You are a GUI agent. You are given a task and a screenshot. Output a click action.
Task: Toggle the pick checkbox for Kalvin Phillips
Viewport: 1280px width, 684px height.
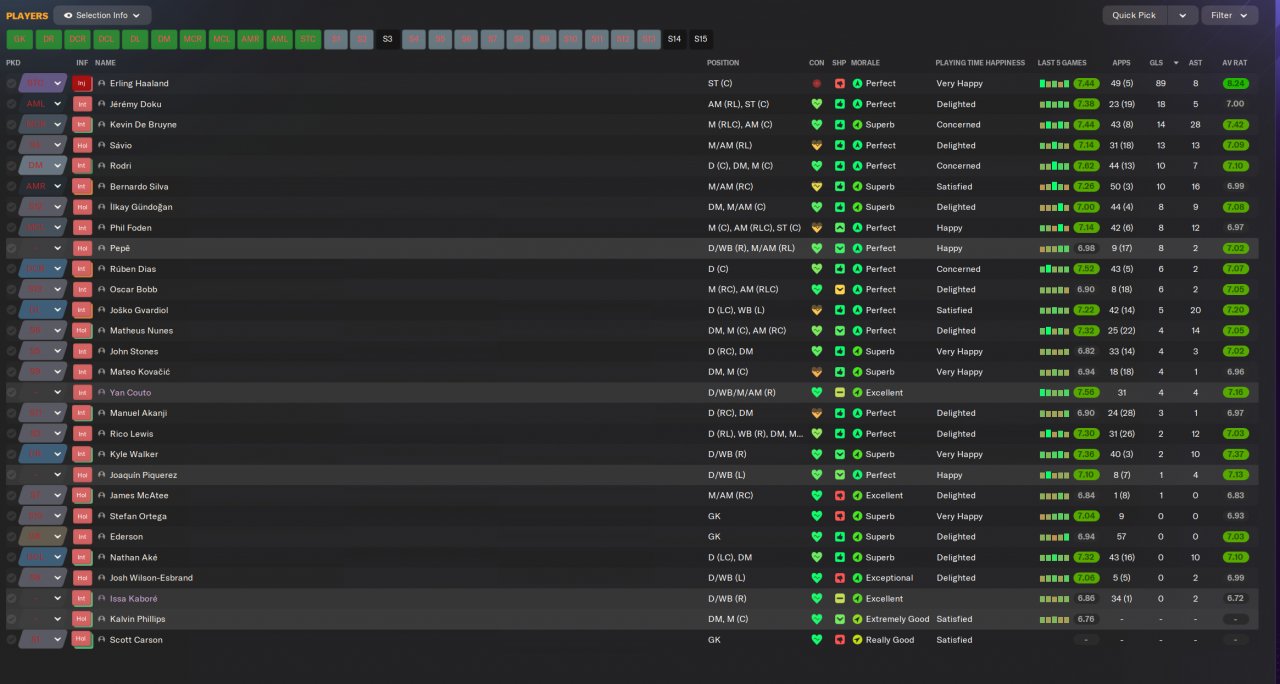[x=11, y=619]
